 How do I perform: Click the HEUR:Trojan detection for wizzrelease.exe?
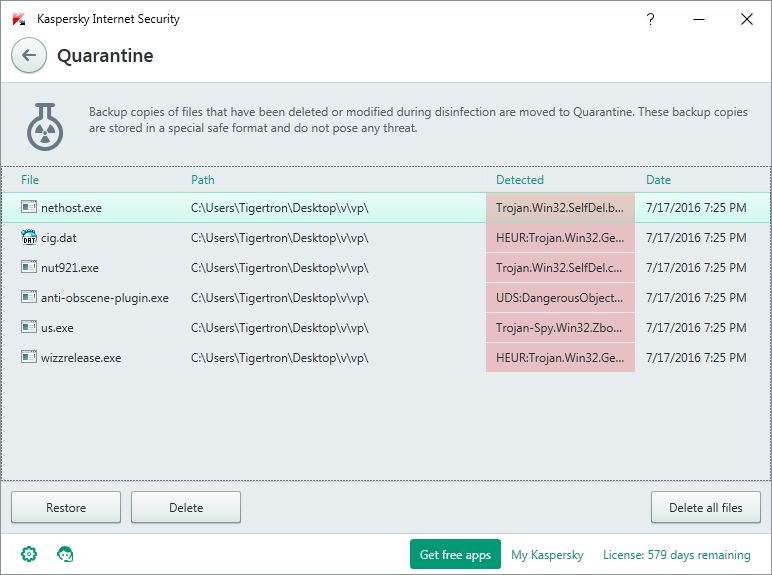click(560, 358)
